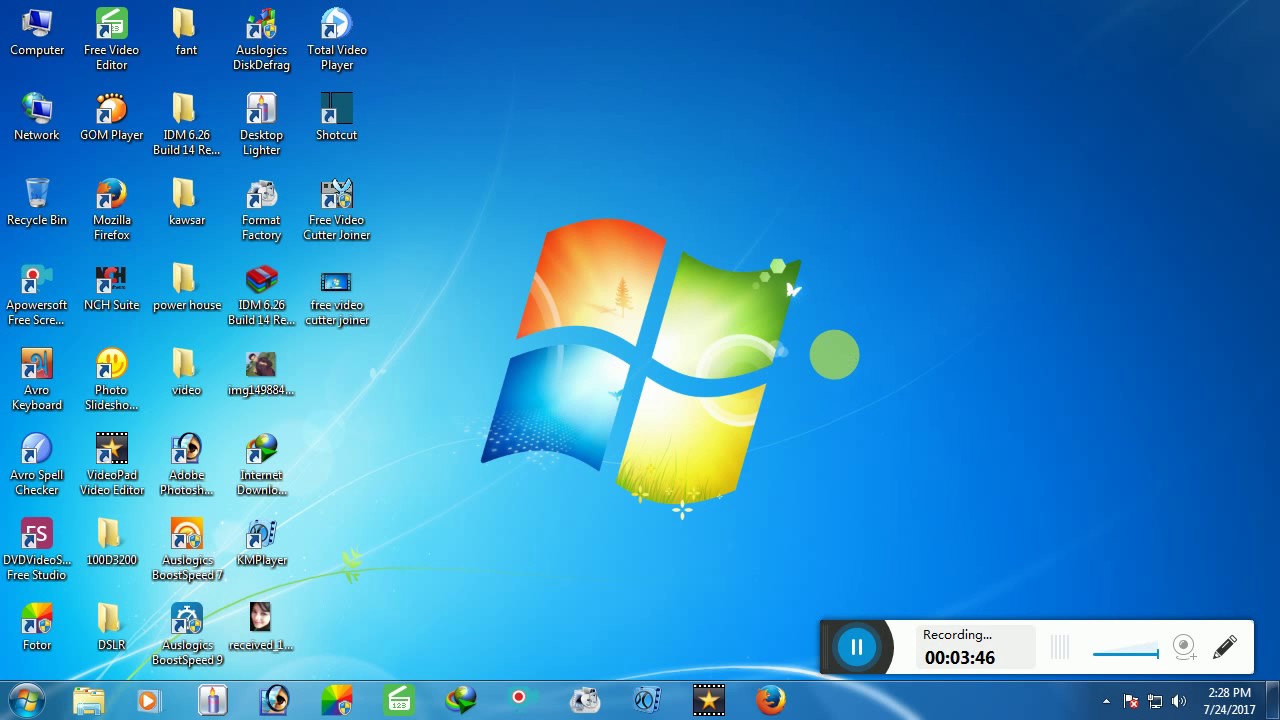Select the Format Factory shortcut
Viewport: 1280px width, 720px height.
(261, 211)
